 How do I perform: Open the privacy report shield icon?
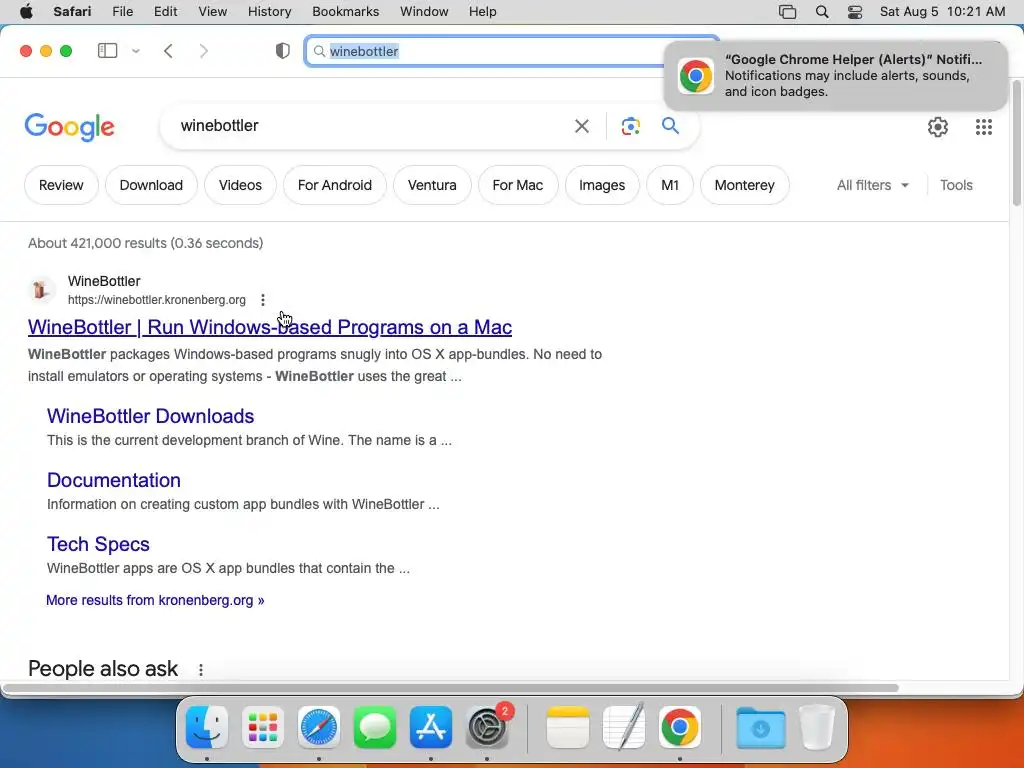282,51
